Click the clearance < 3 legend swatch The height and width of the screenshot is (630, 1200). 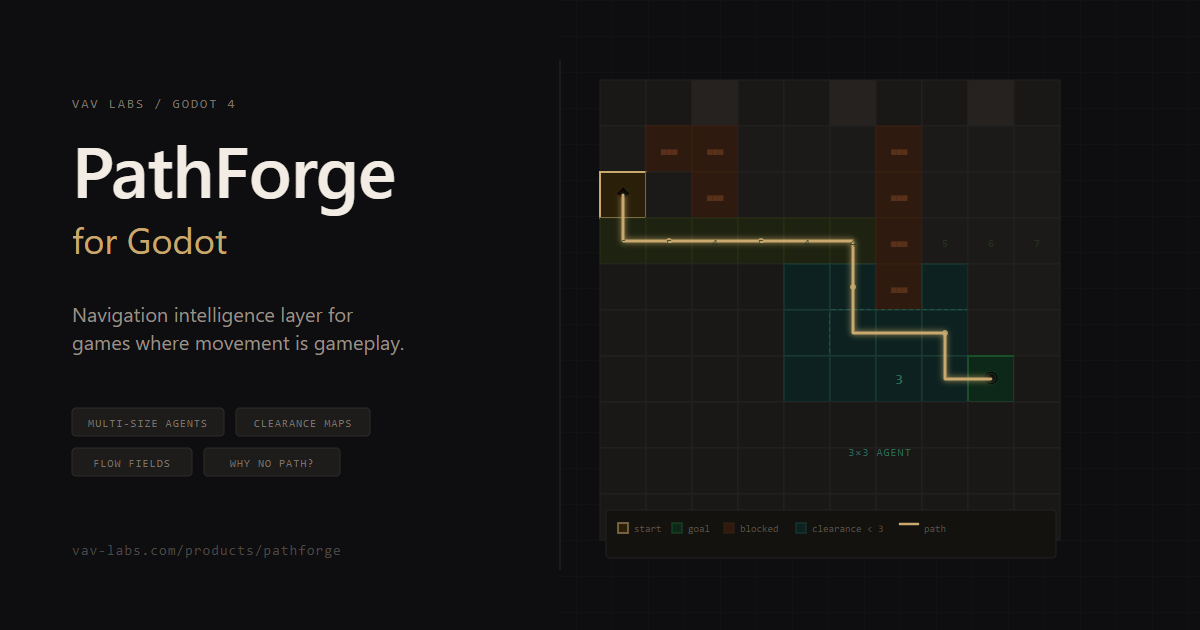pos(801,528)
